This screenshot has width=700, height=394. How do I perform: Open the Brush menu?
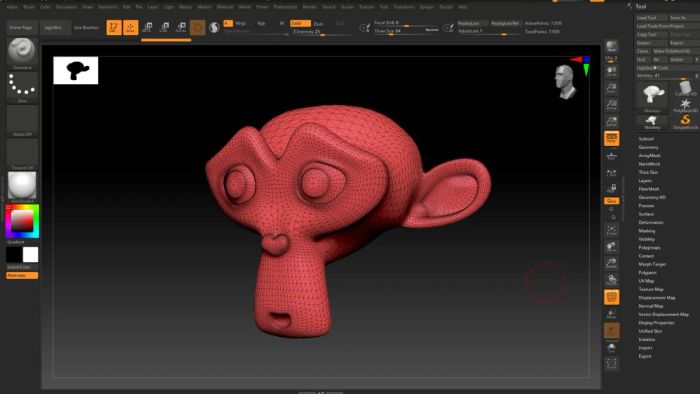tap(29, 7)
